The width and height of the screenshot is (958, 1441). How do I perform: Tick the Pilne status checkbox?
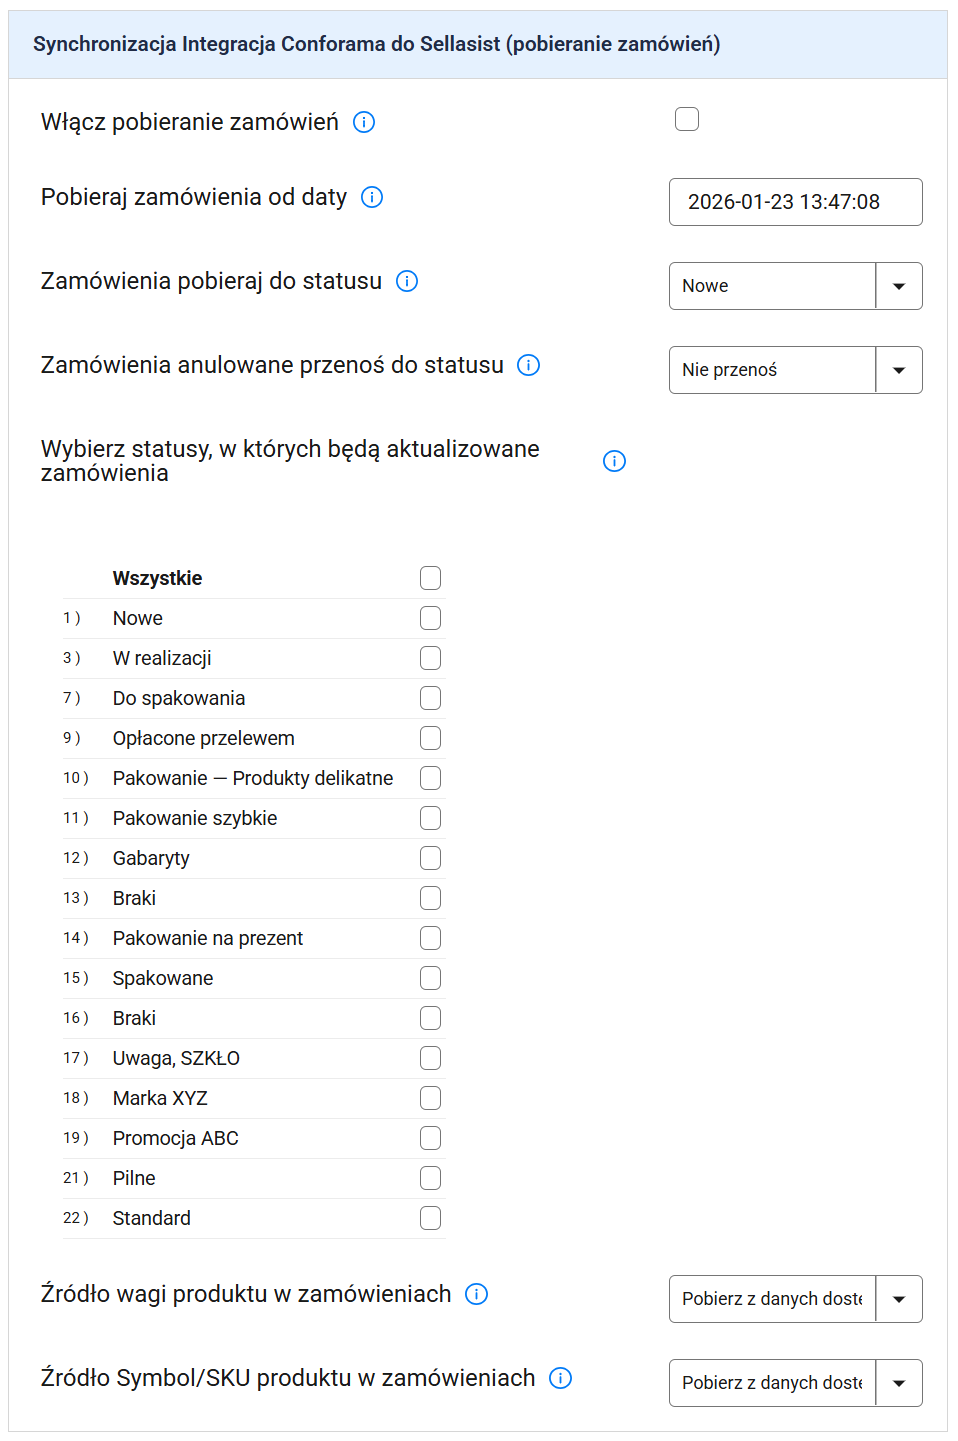click(x=431, y=1178)
